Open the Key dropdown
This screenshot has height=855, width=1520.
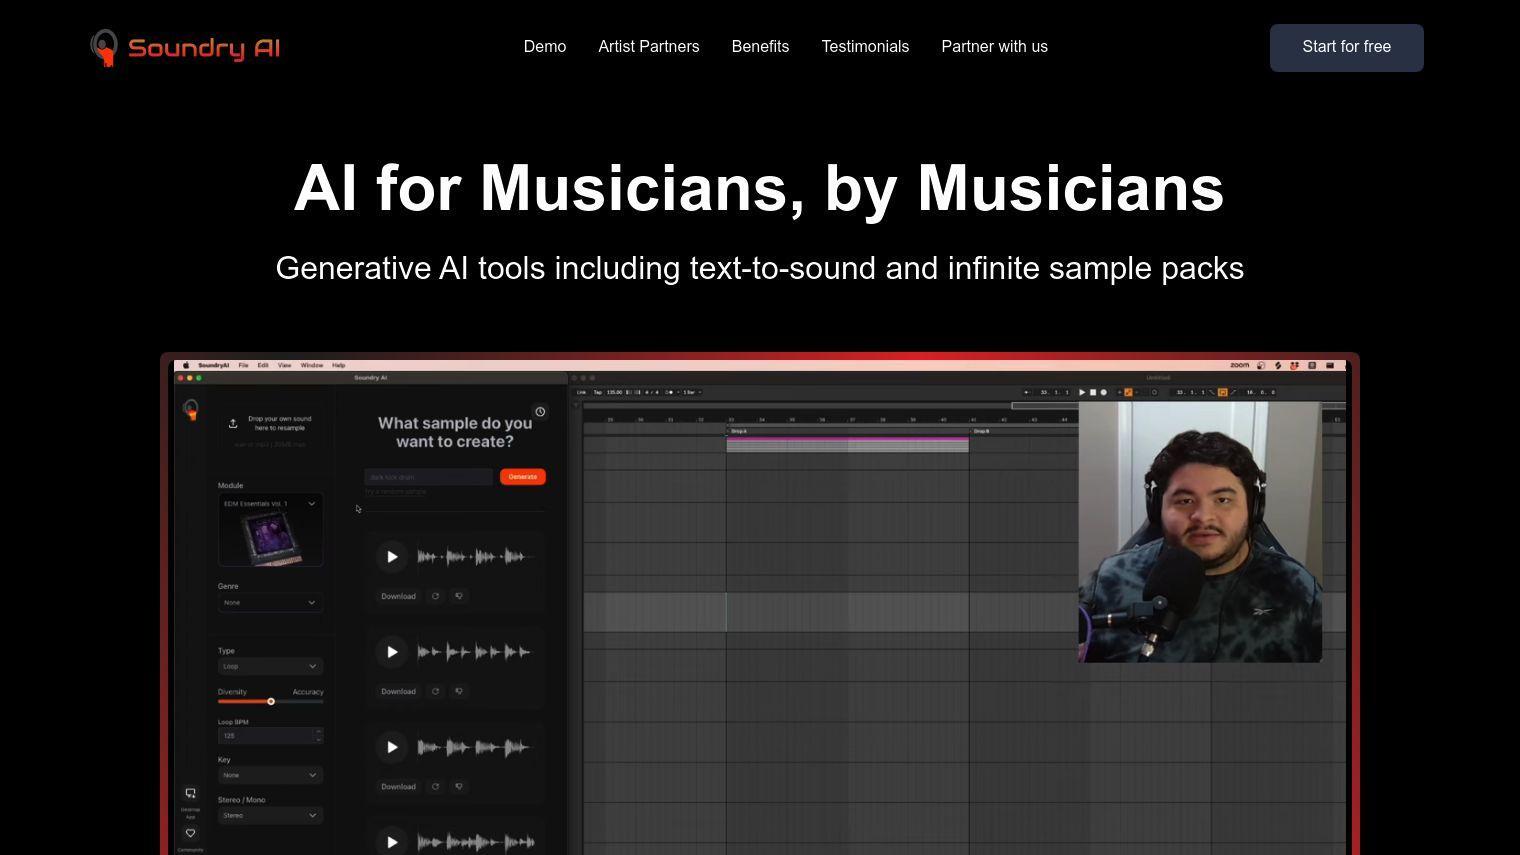(270, 775)
